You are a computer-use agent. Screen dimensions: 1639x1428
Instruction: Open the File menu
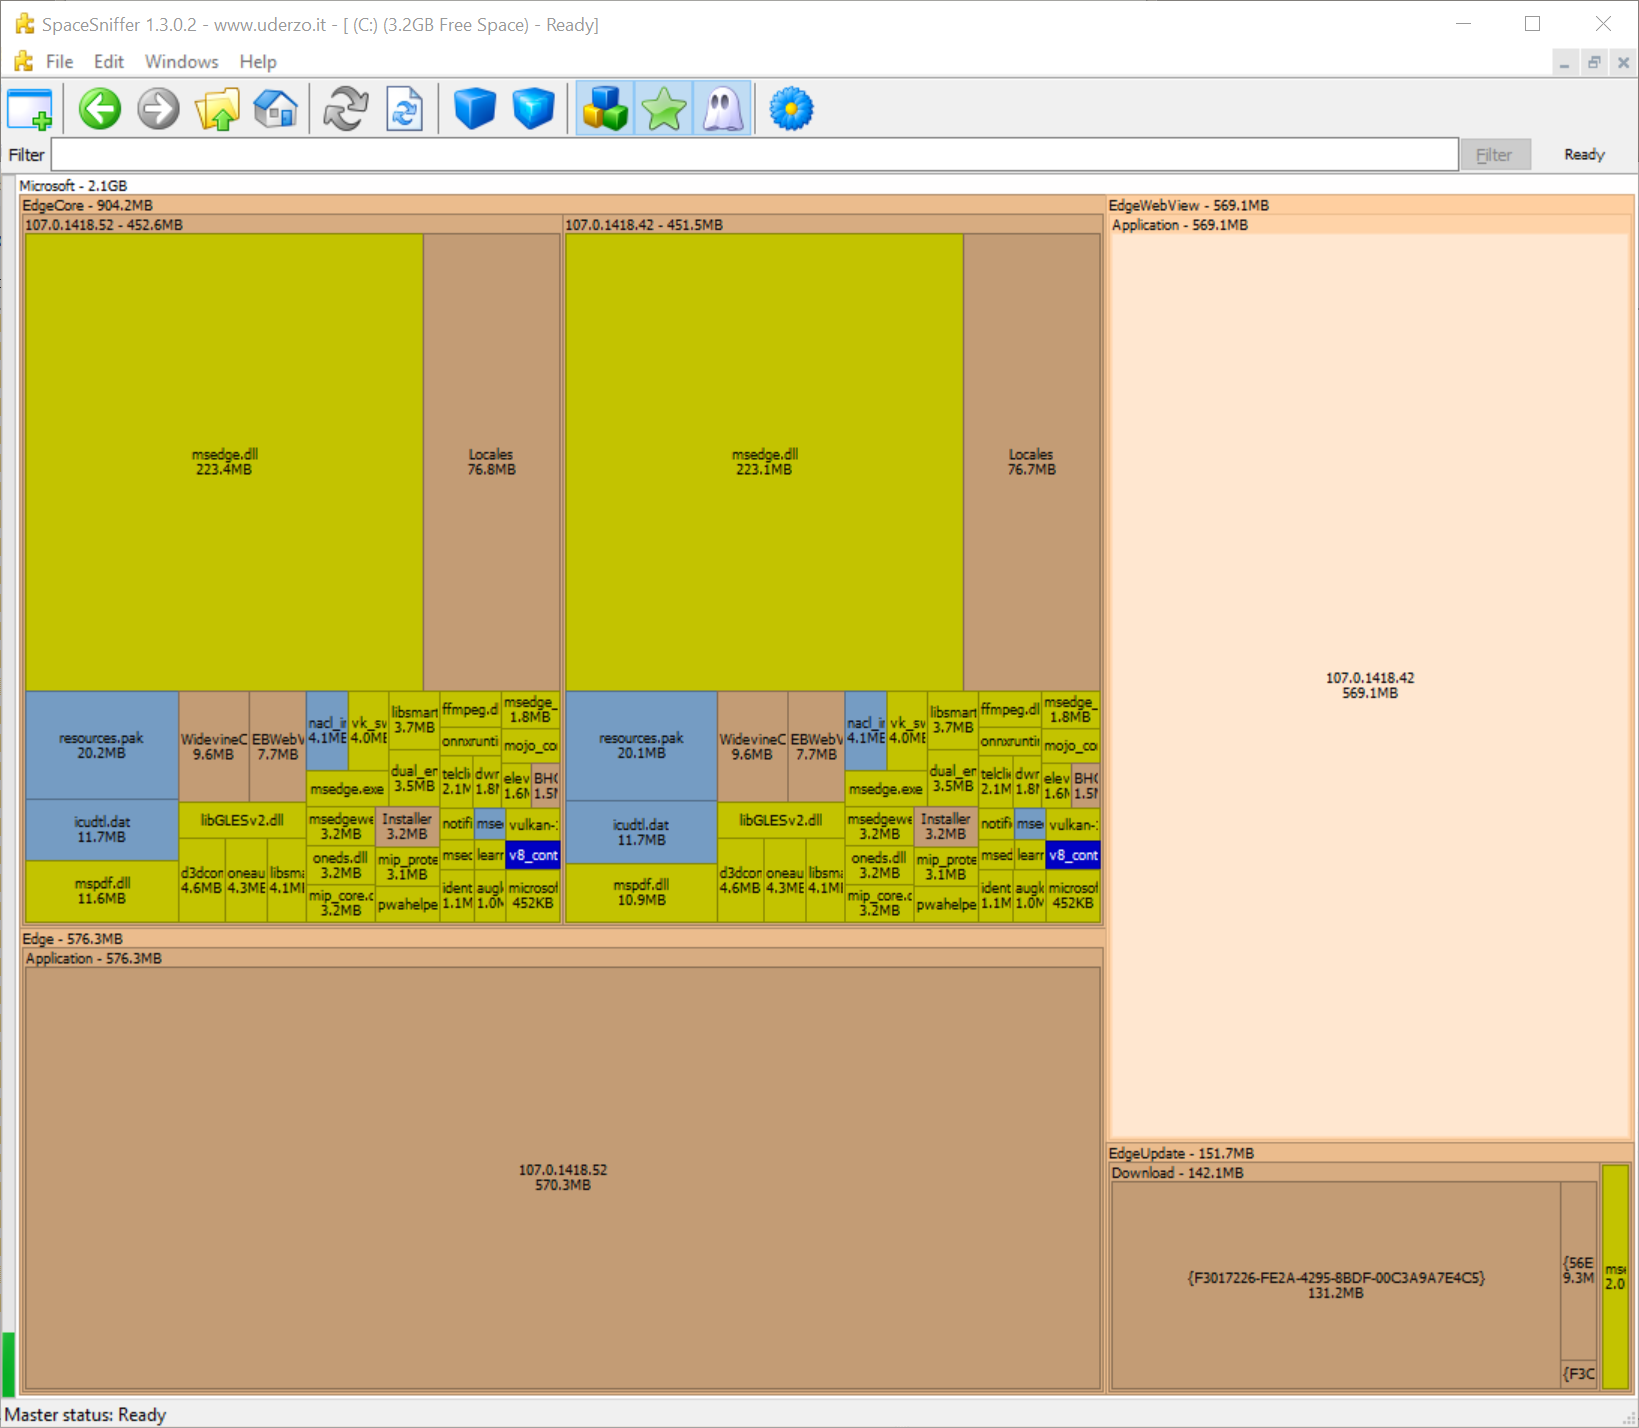click(60, 62)
